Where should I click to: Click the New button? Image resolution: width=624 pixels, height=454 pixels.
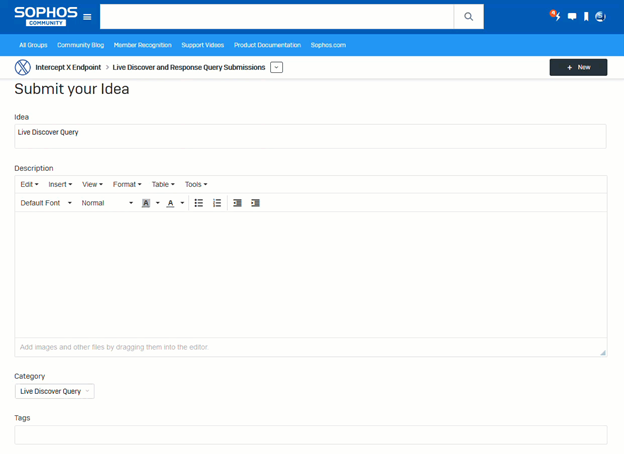point(578,67)
